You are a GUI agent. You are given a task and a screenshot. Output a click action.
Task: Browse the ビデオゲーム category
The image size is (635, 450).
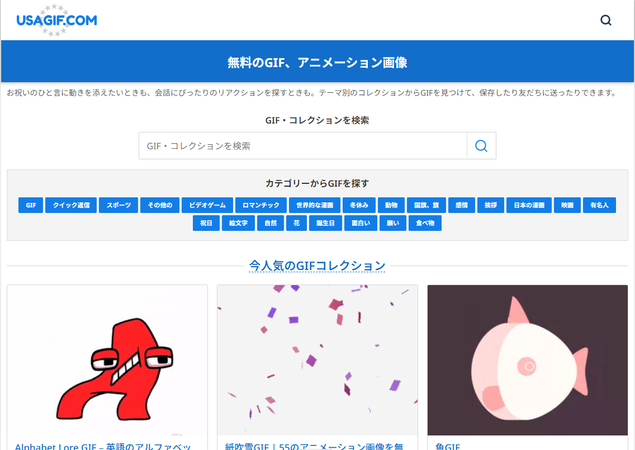207,205
